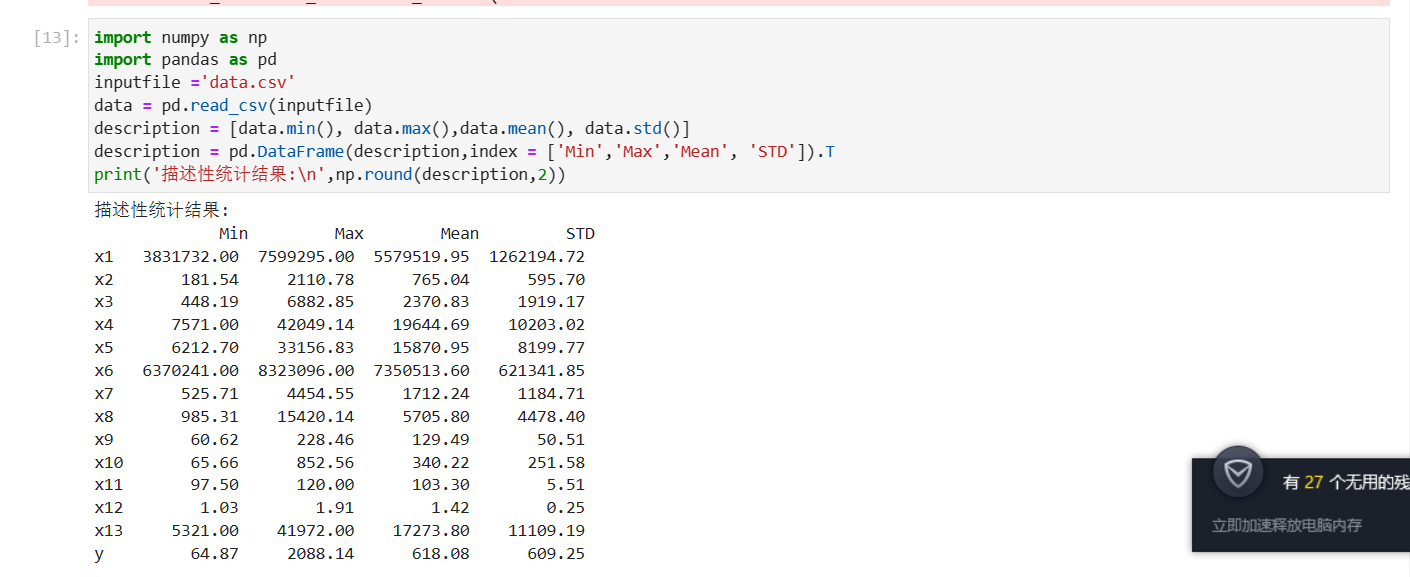
Task: Click the 'x3' row label
Action: [x=104, y=302]
